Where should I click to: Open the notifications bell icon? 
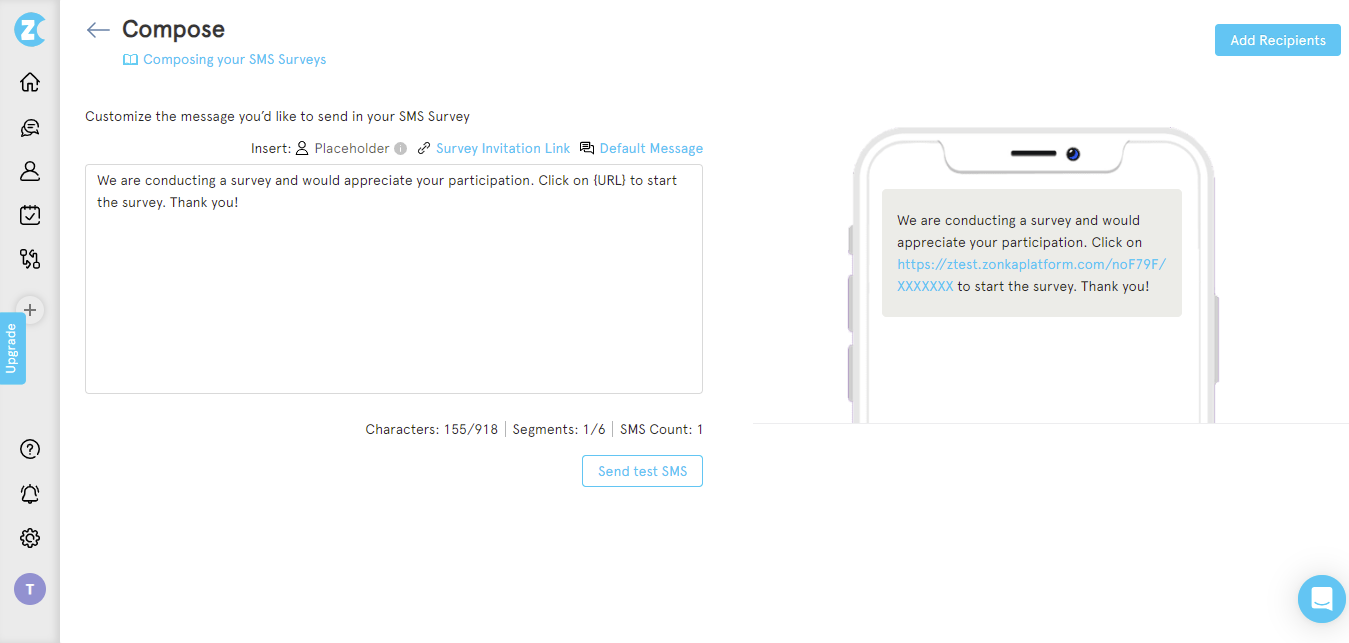click(30, 494)
